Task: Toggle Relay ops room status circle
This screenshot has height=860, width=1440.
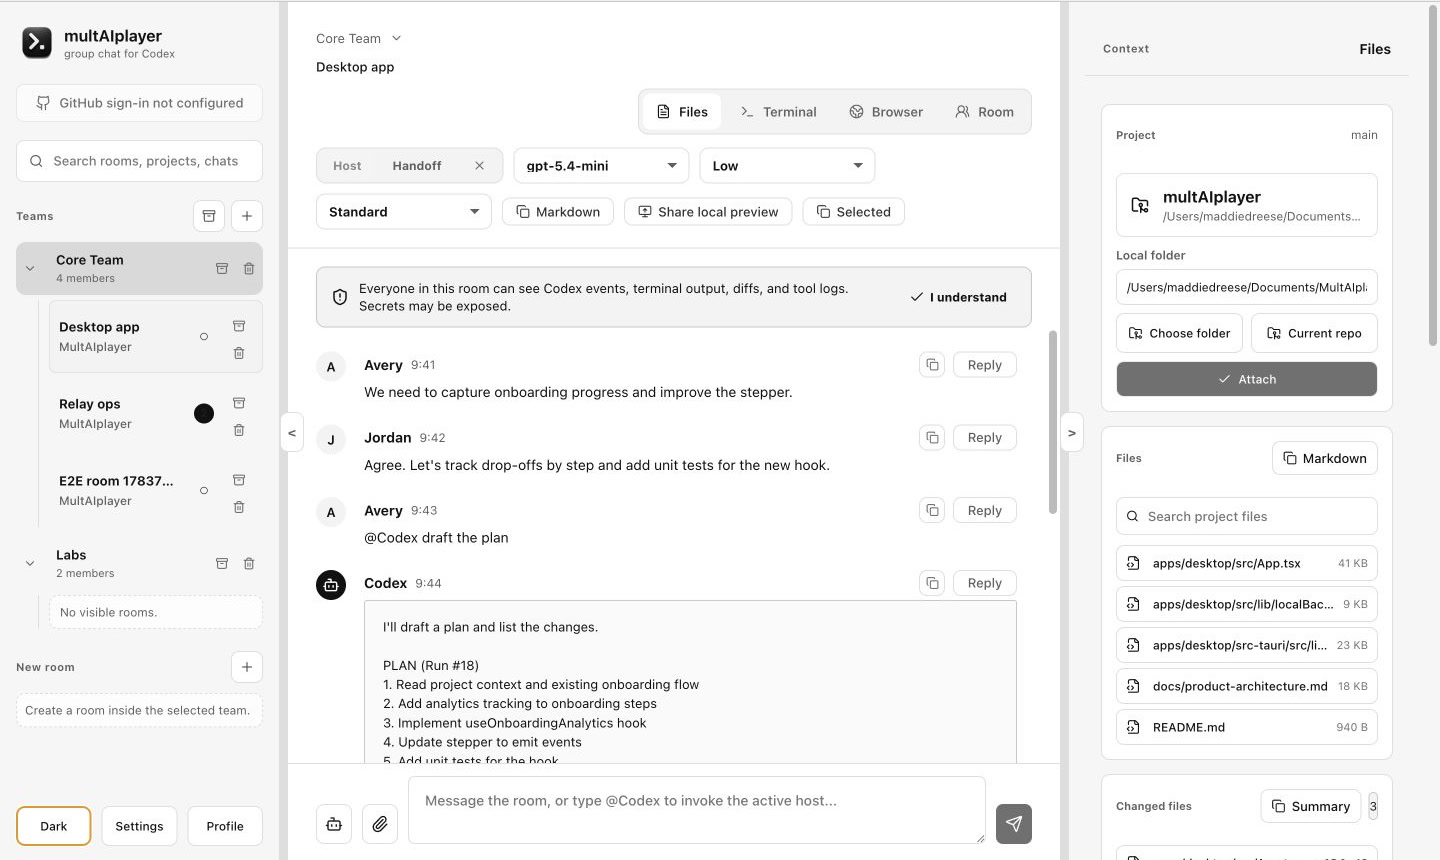Action: (204, 414)
